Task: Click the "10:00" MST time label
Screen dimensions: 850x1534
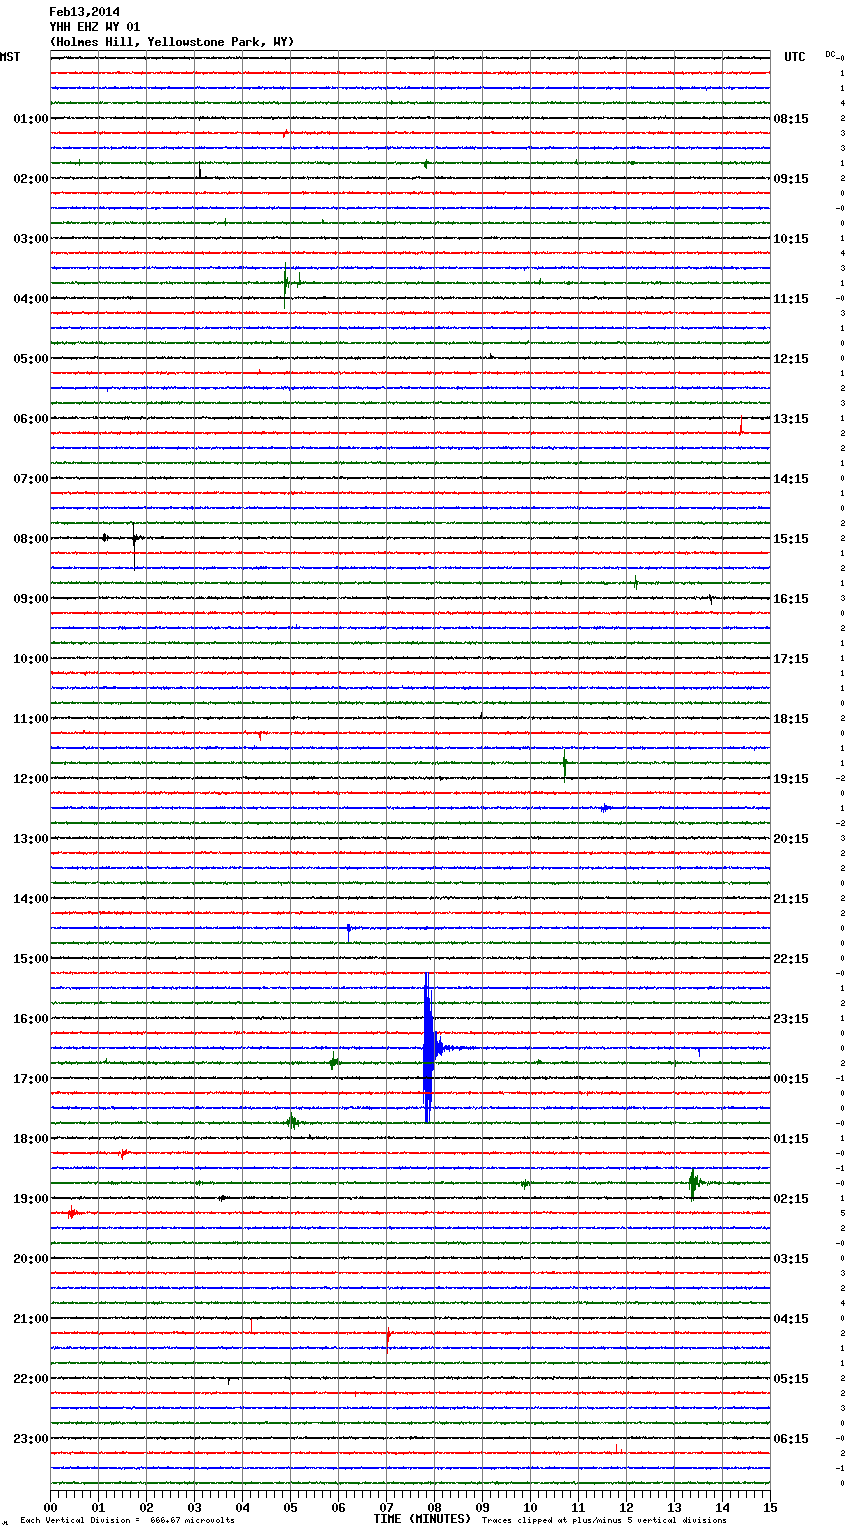Action: coord(30,659)
